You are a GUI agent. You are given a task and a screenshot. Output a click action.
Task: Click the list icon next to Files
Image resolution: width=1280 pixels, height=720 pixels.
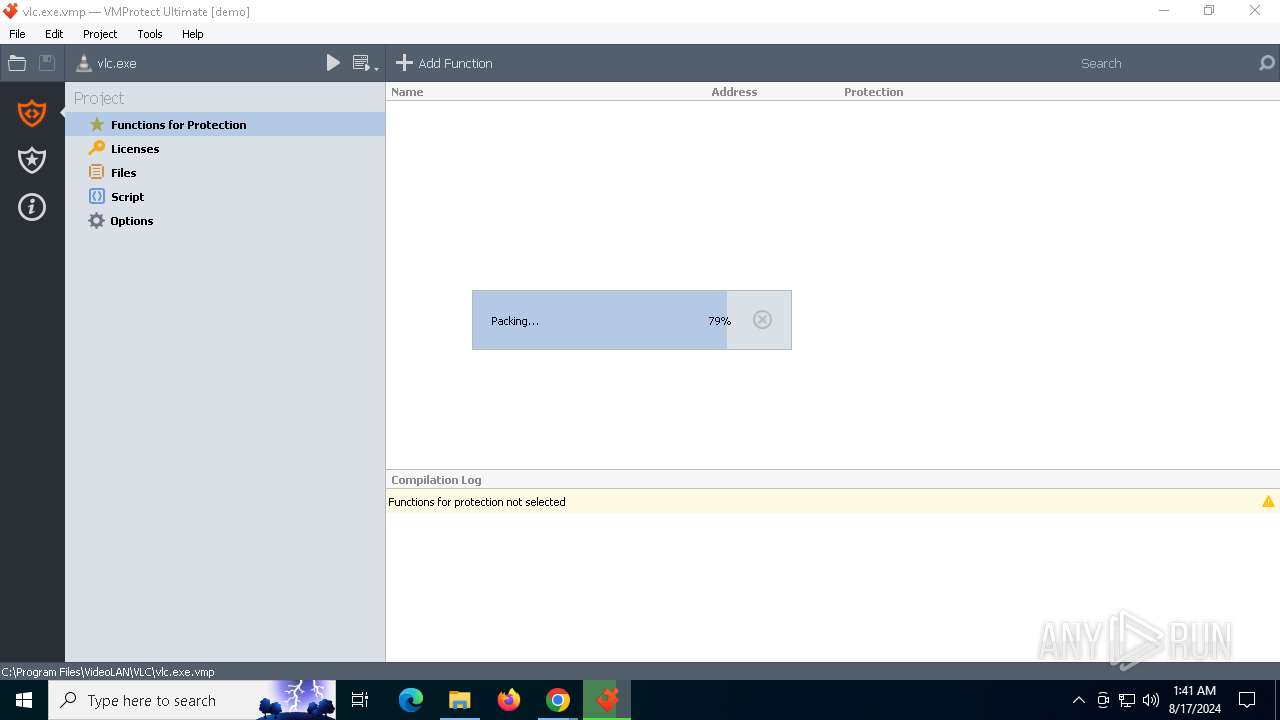tap(97, 172)
